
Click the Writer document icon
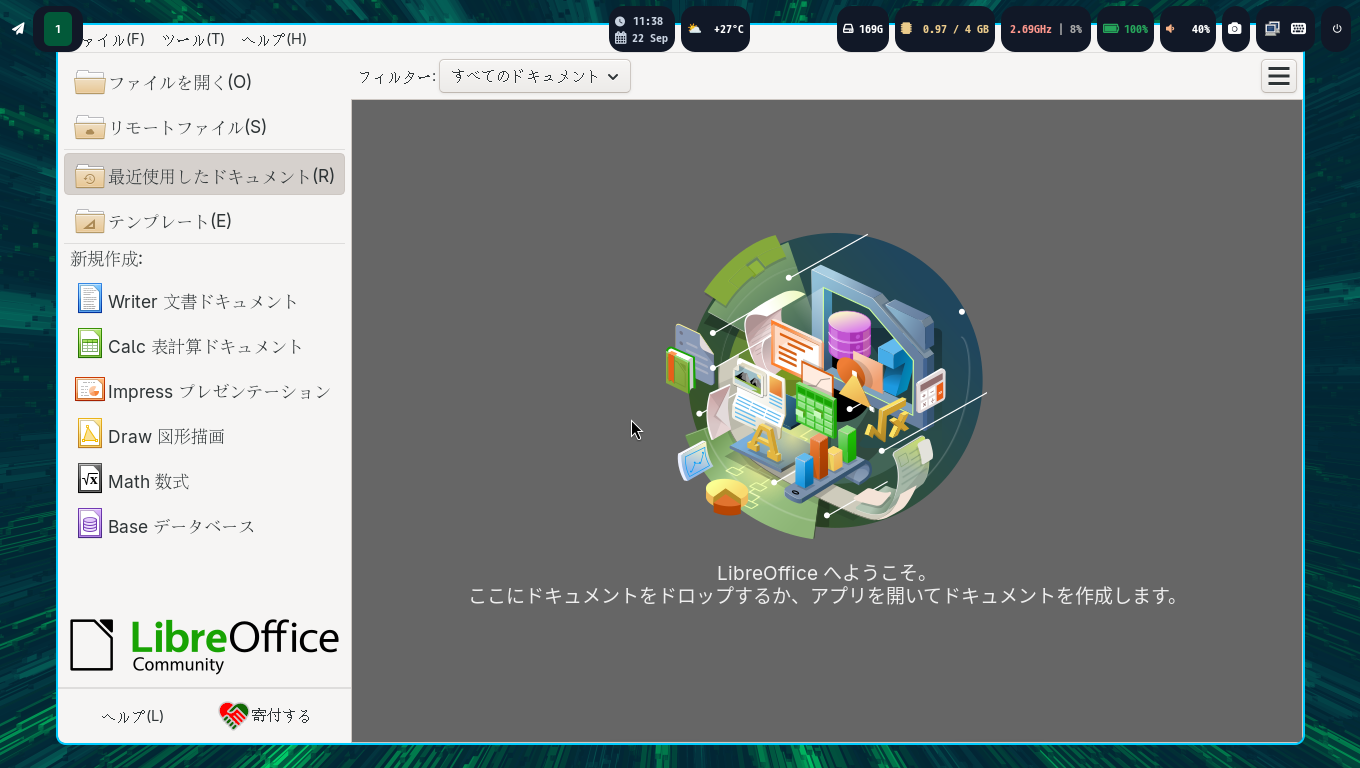pos(90,299)
